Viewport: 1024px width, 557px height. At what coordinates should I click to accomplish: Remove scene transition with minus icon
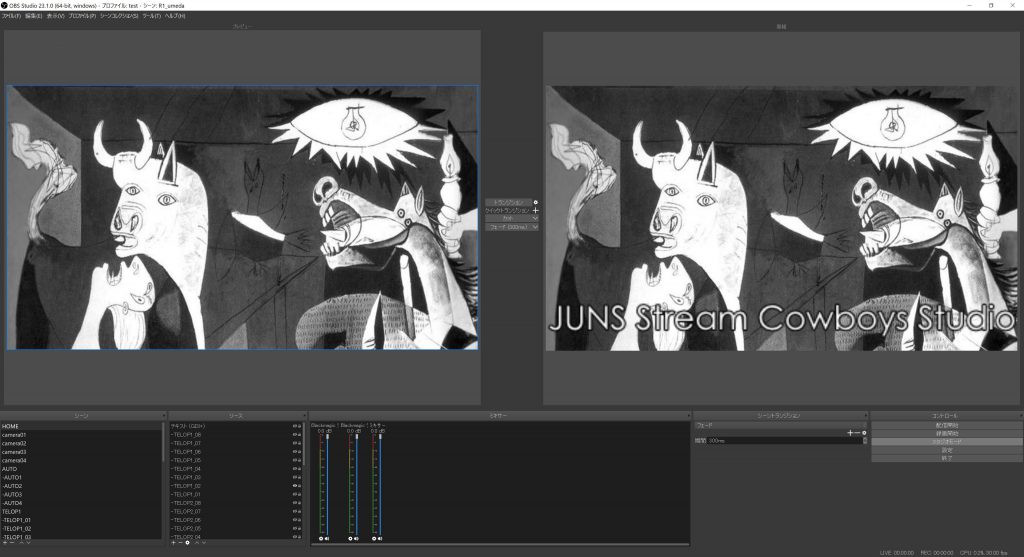click(857, 433)
